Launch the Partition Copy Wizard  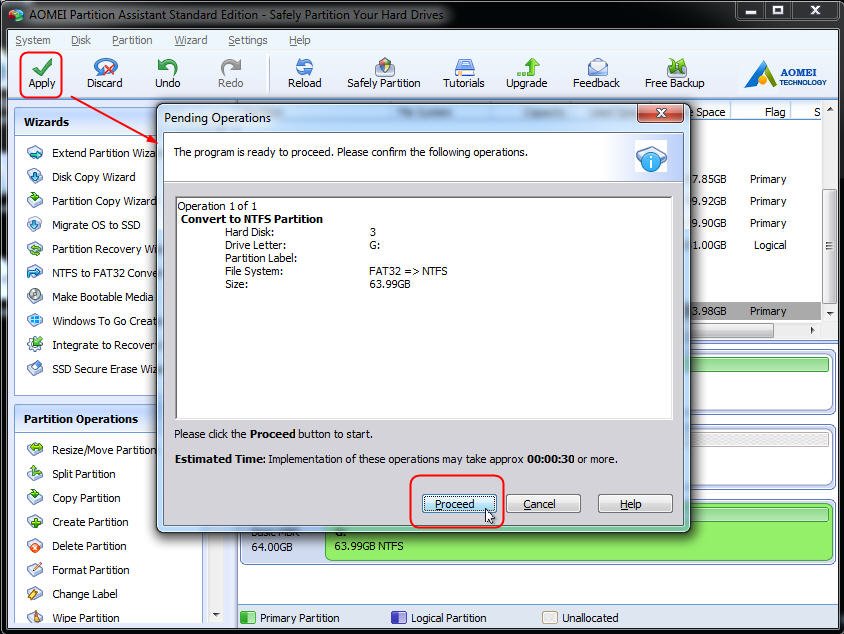pos(91,201)
